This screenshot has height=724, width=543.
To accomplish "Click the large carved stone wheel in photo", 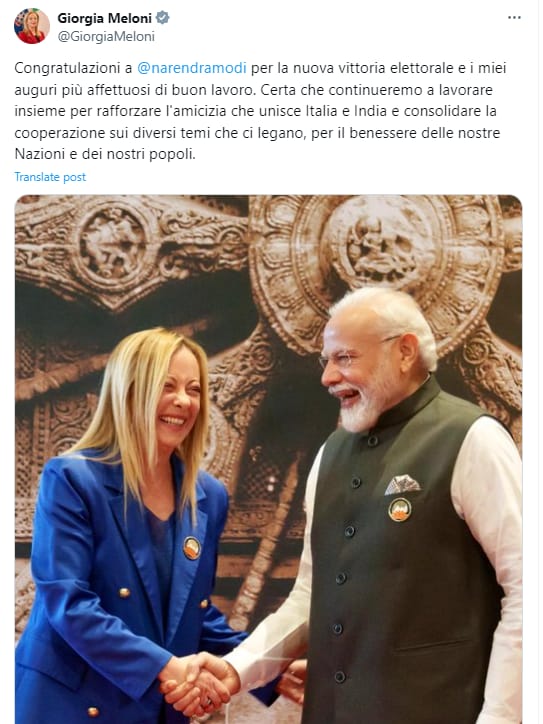I will 376,272.
